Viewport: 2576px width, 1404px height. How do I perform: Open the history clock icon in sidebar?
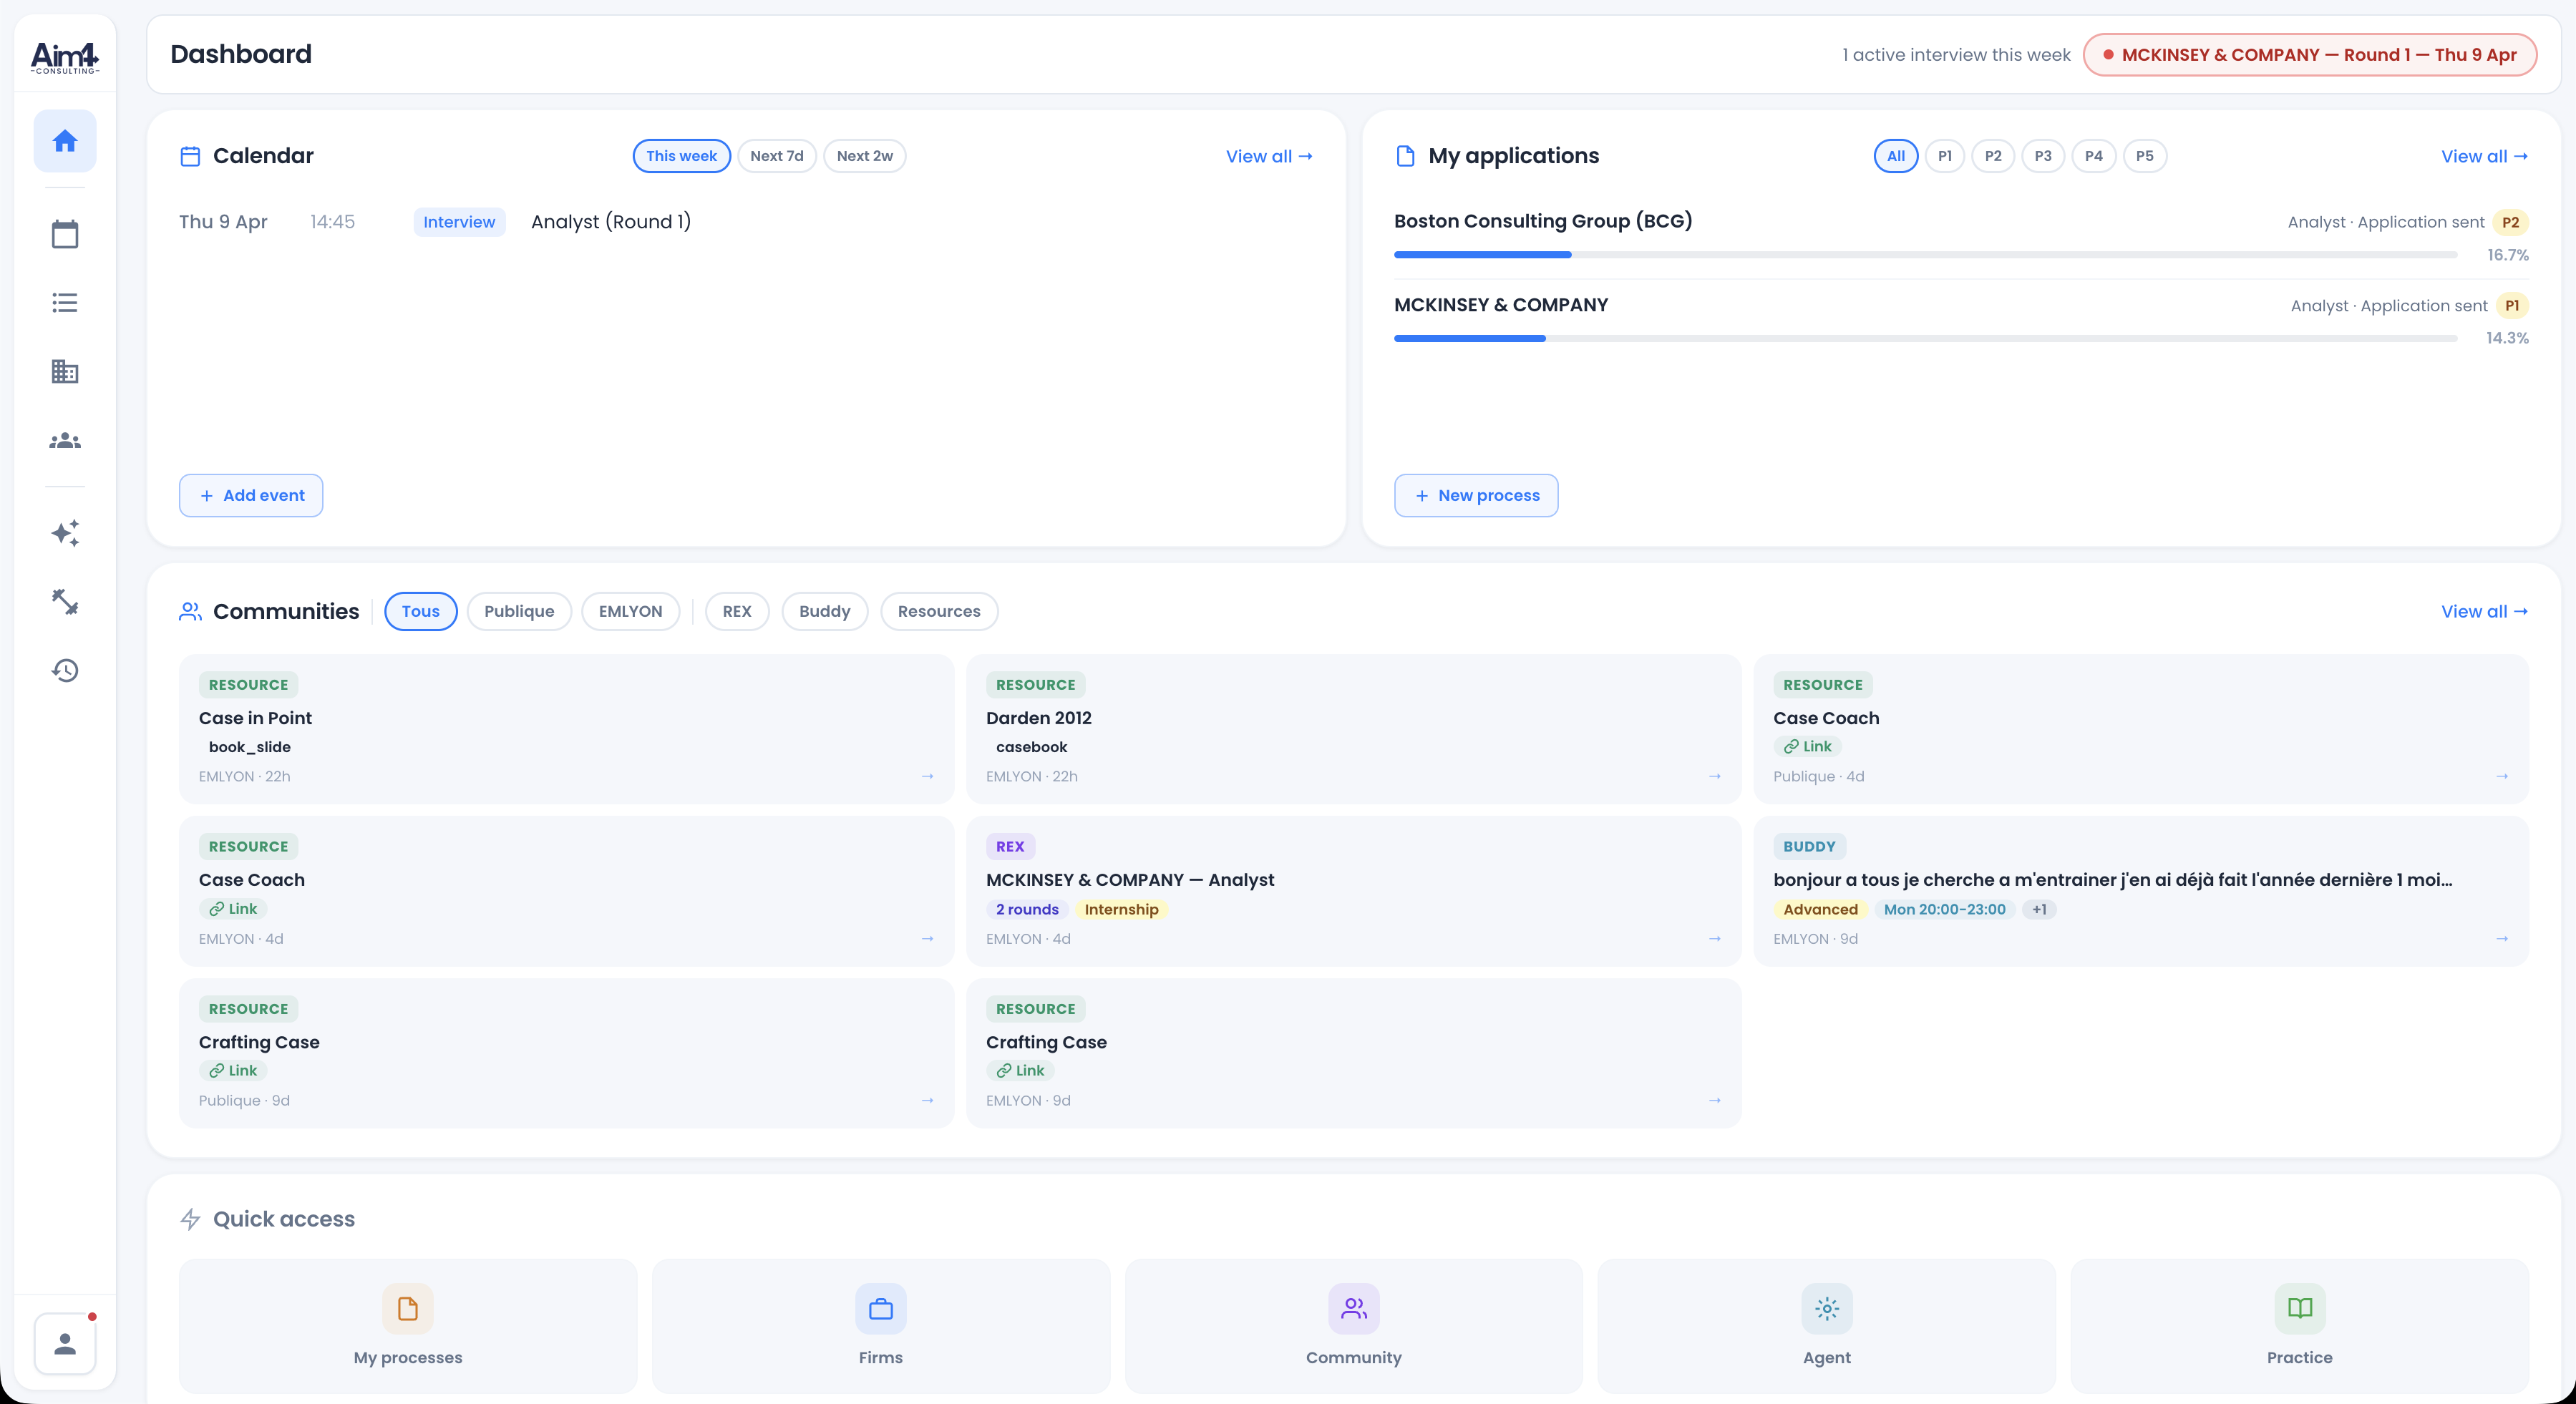[65, 670]
